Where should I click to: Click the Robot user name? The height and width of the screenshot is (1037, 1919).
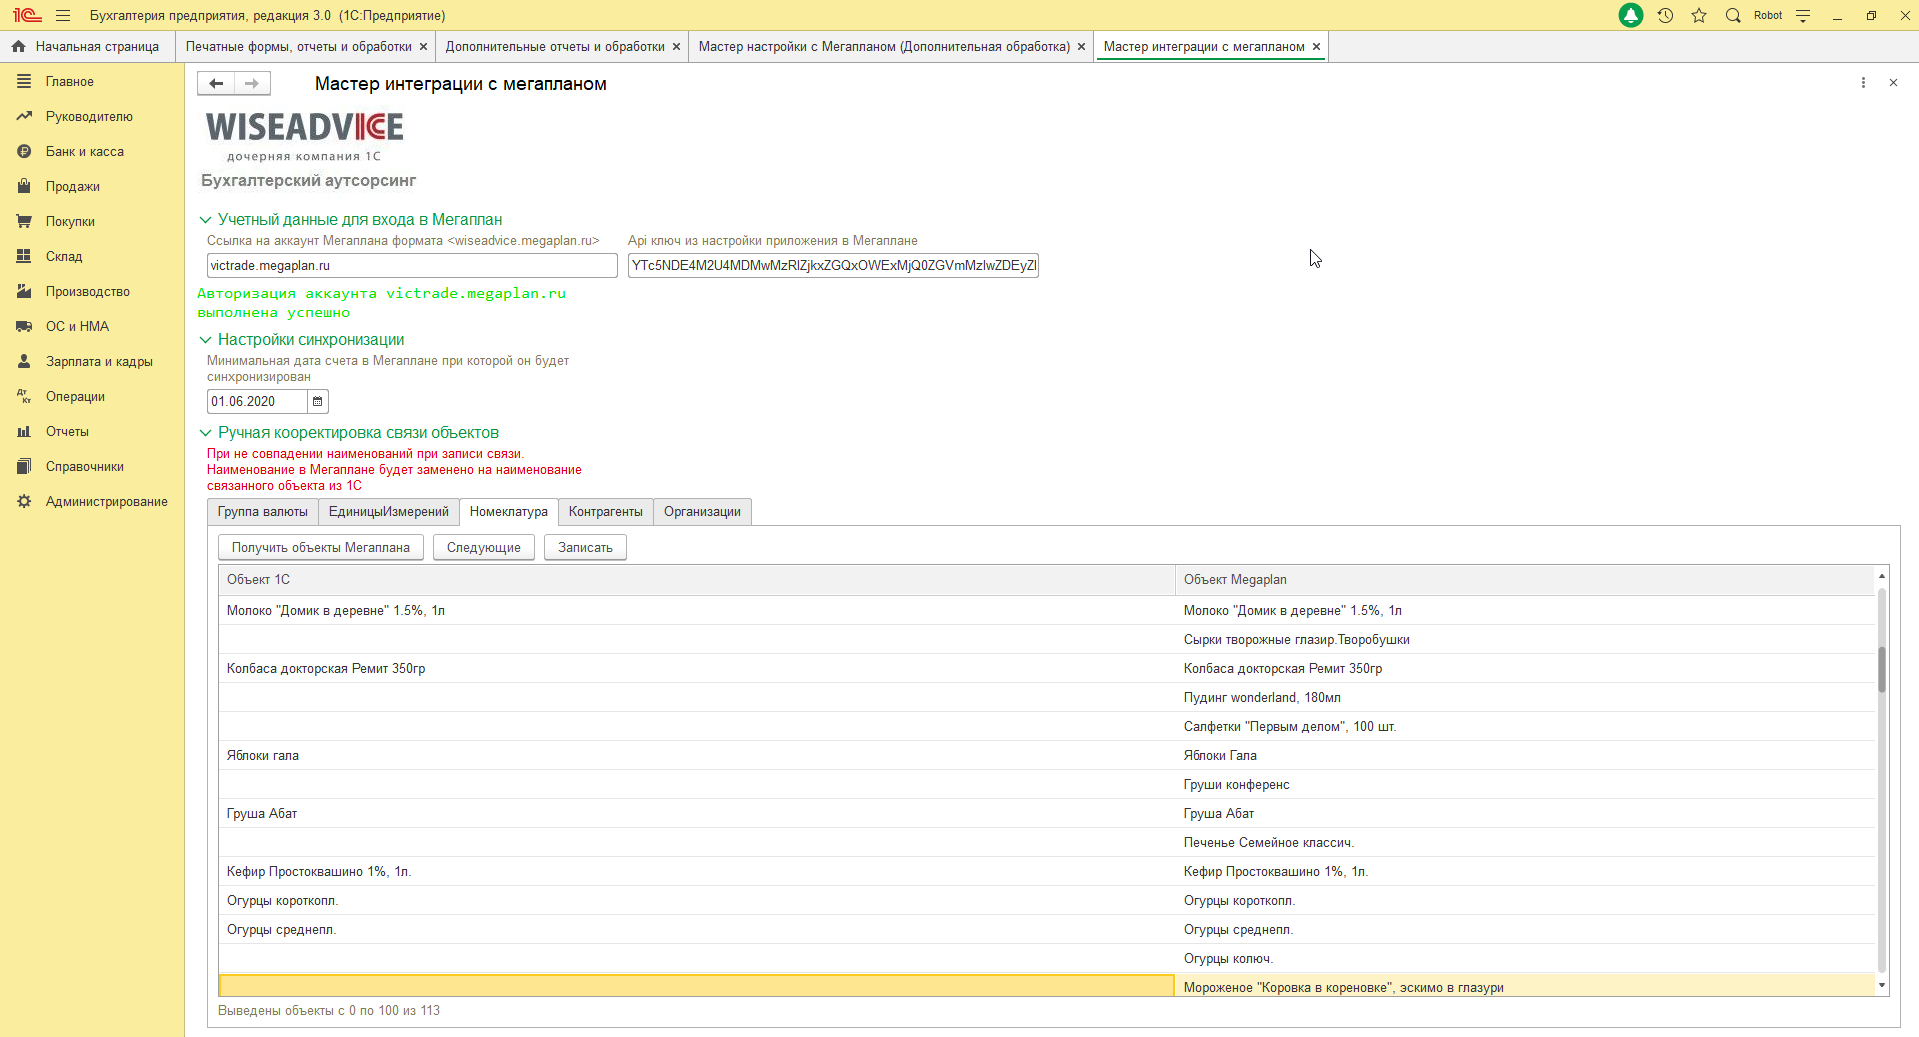click(1768, 15)
